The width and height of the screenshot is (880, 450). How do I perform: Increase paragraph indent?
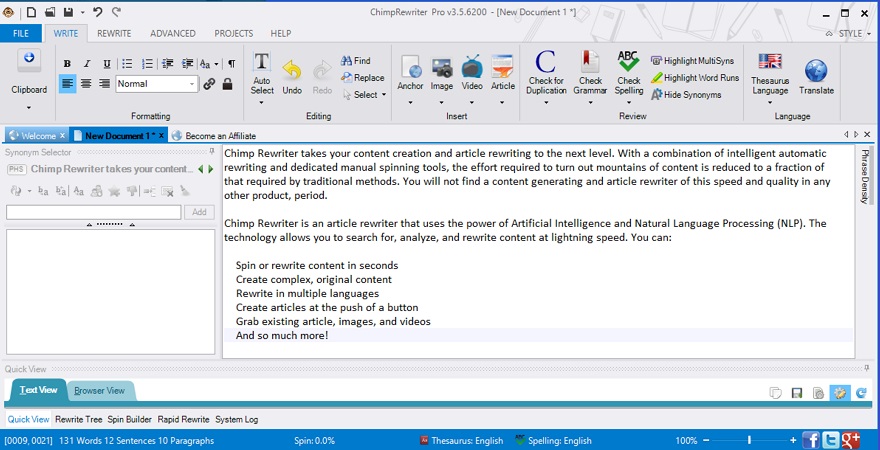[x=187, y=63]
